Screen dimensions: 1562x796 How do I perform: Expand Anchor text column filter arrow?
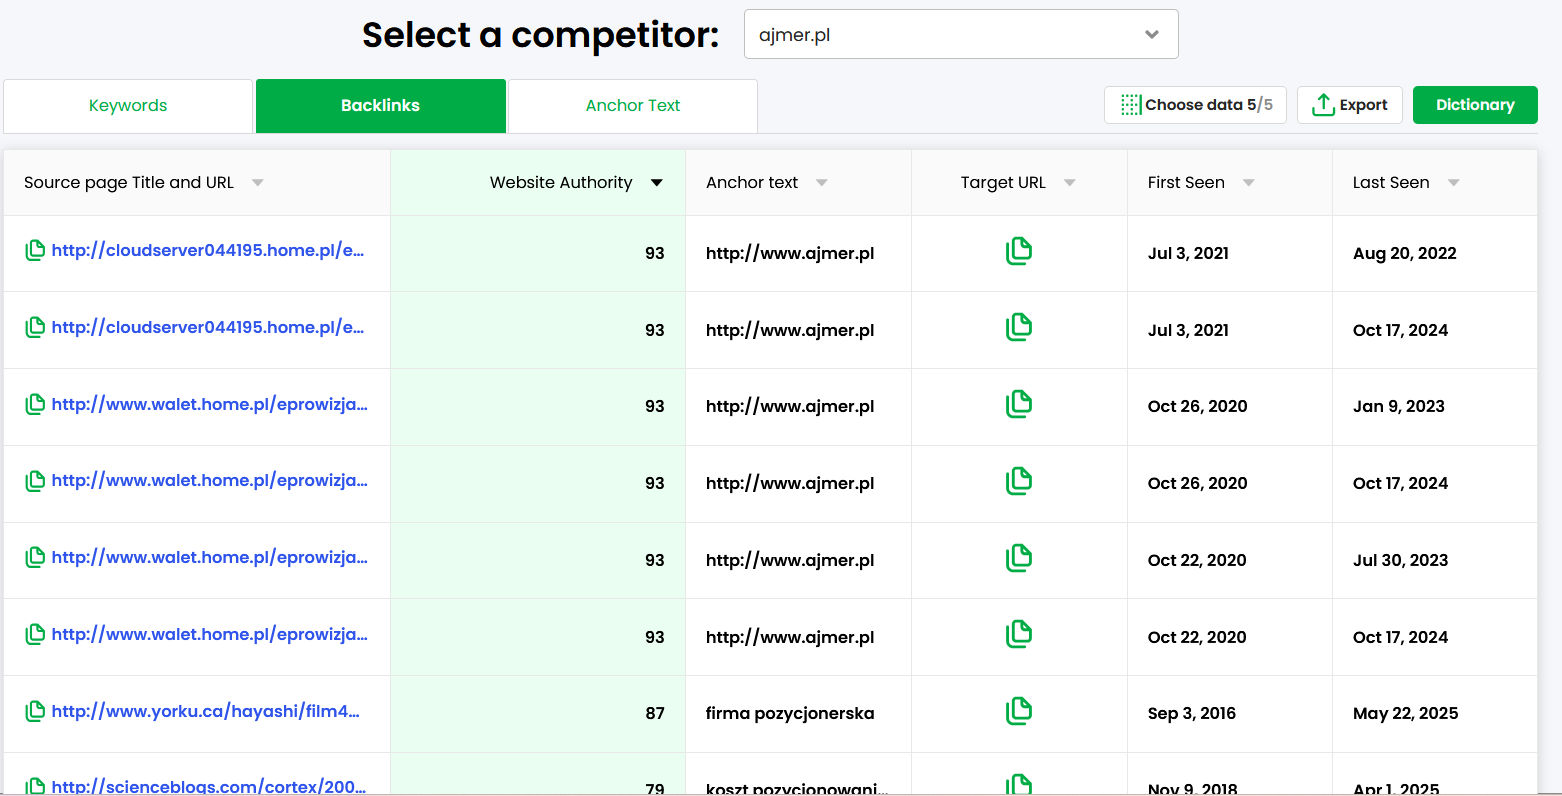(822, 183)
